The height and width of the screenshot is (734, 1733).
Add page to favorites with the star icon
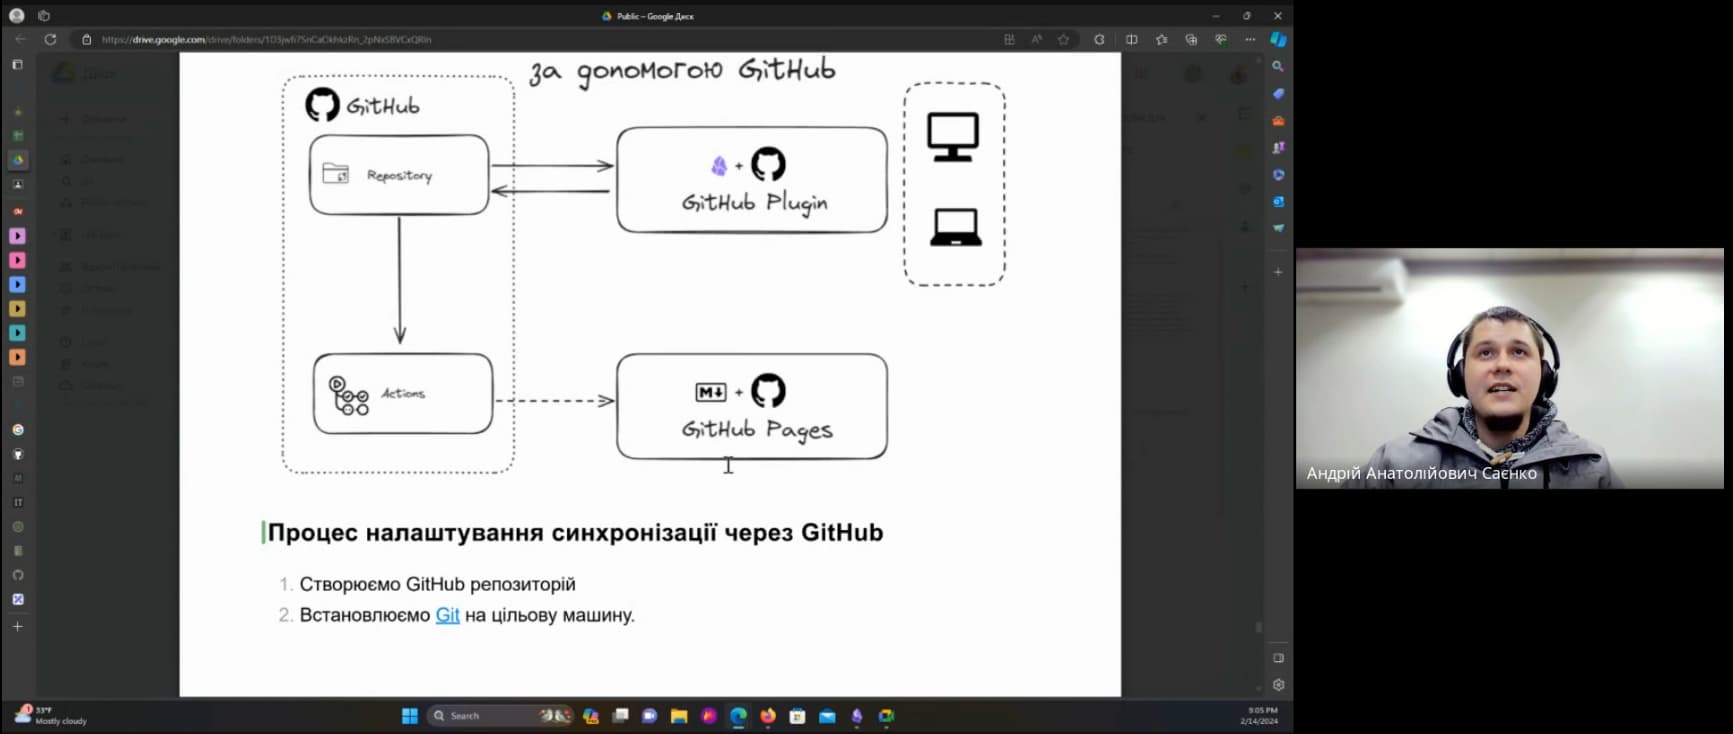coord(1063,39)
